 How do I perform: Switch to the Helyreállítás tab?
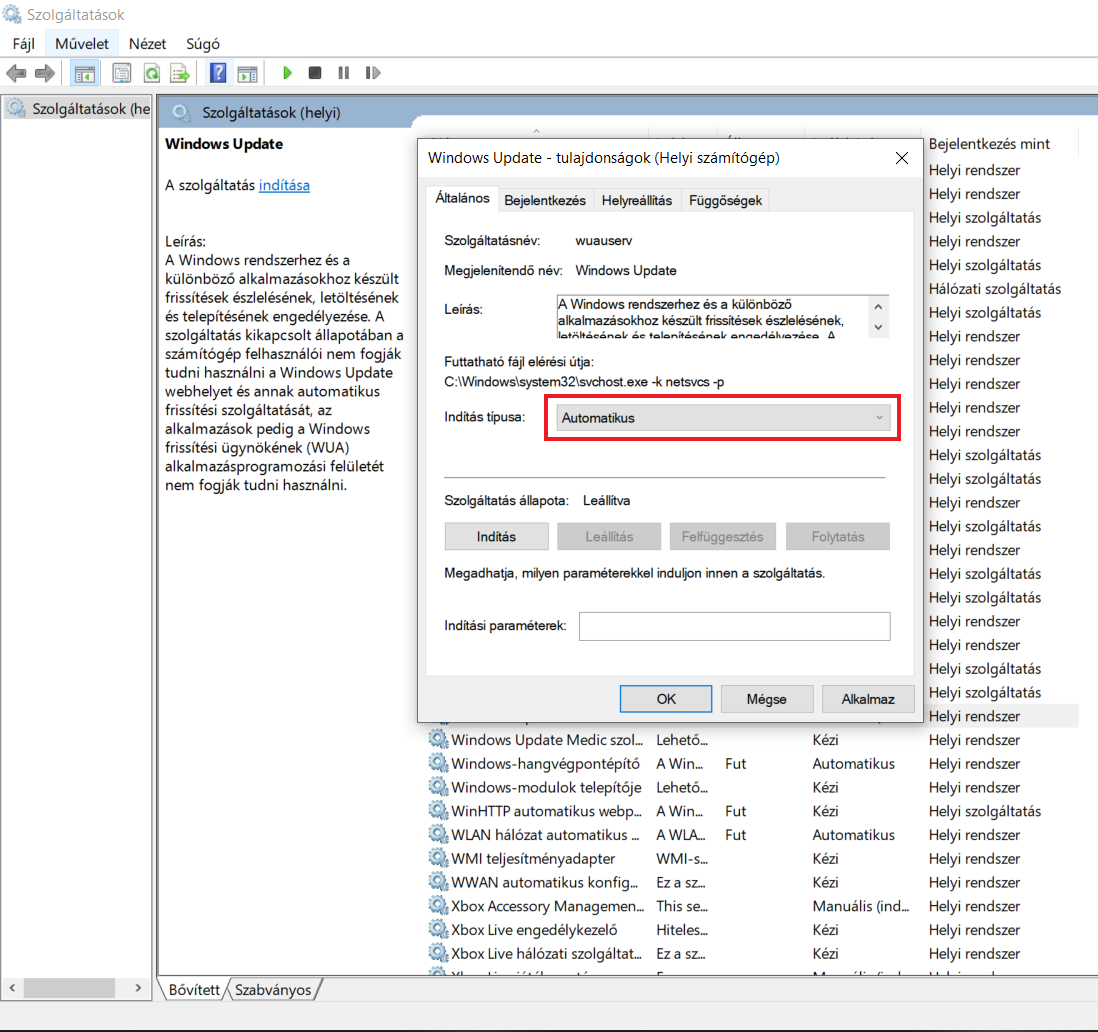click(x=637, y=200)
